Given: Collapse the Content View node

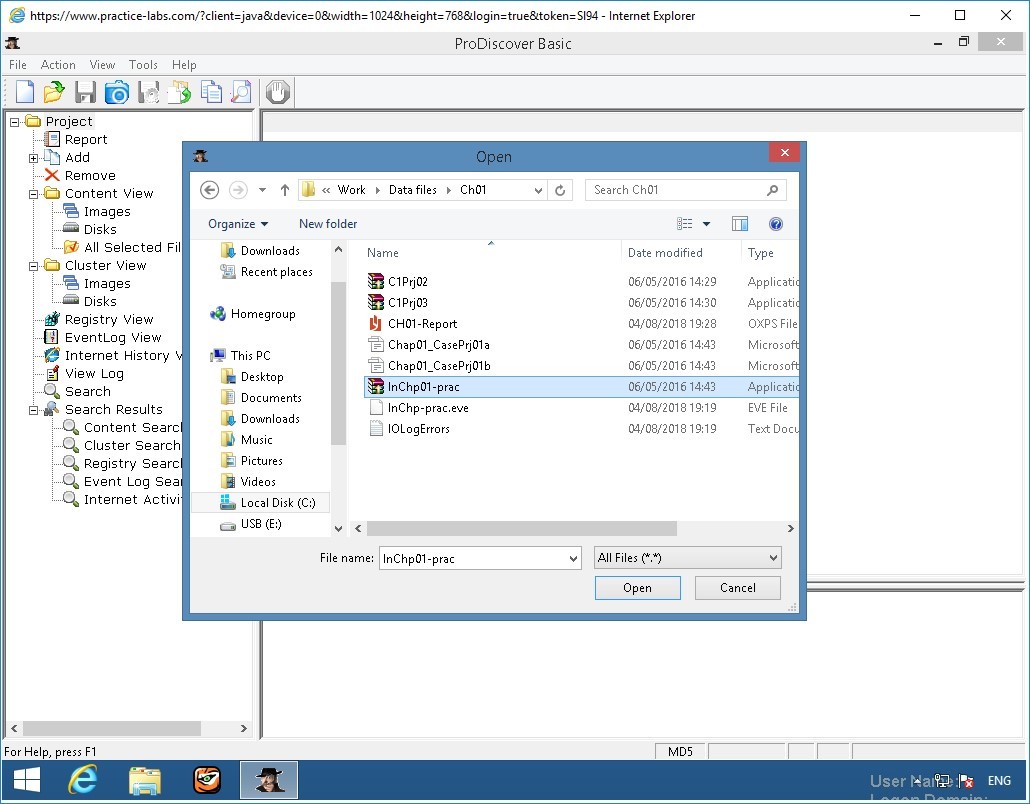Looking at the screenshot, I should tap(34, 194).
